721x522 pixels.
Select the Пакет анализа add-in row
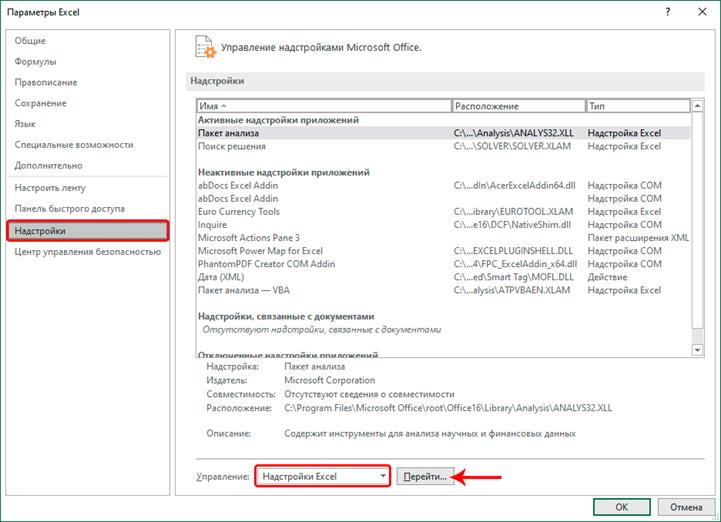pyautogui.click(x=443, y=133)
